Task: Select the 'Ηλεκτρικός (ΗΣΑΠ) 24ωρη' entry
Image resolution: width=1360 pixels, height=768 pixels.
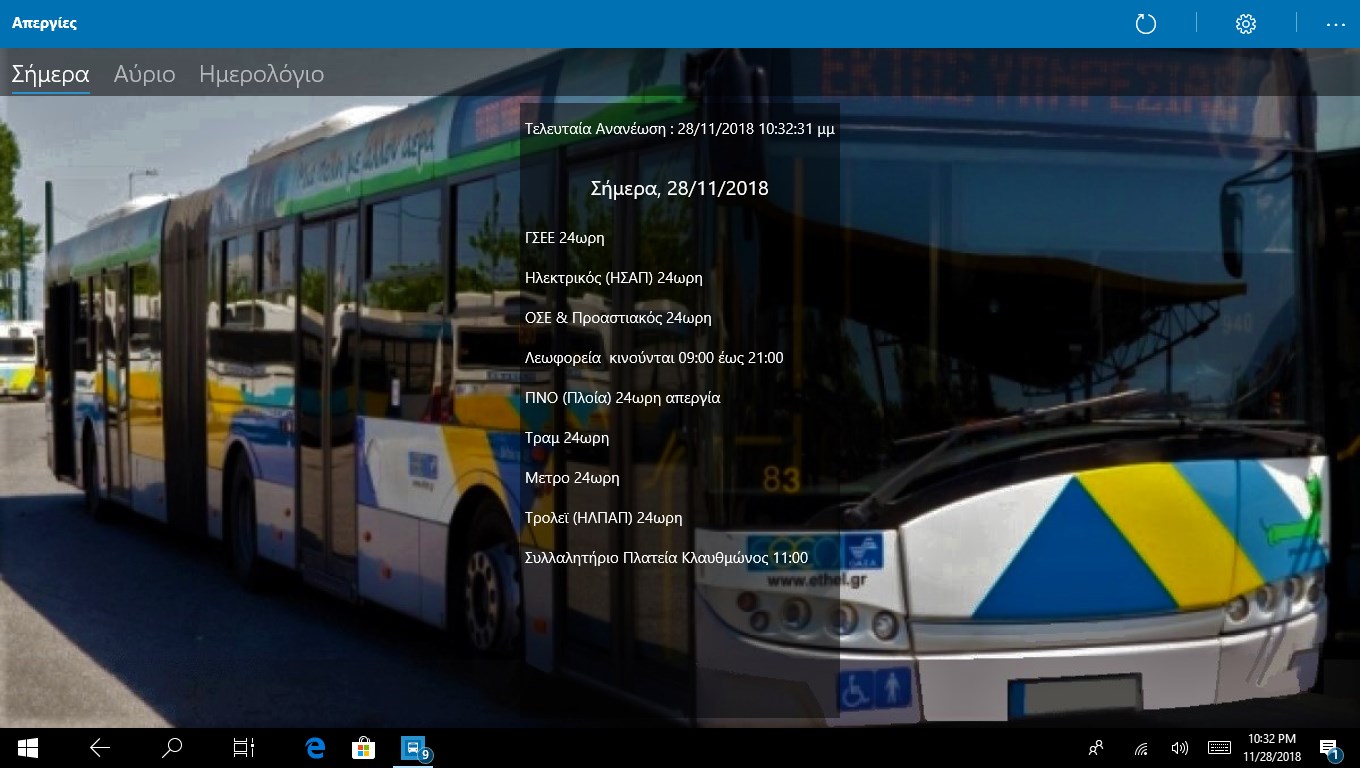Action: [x=614, y=278]
